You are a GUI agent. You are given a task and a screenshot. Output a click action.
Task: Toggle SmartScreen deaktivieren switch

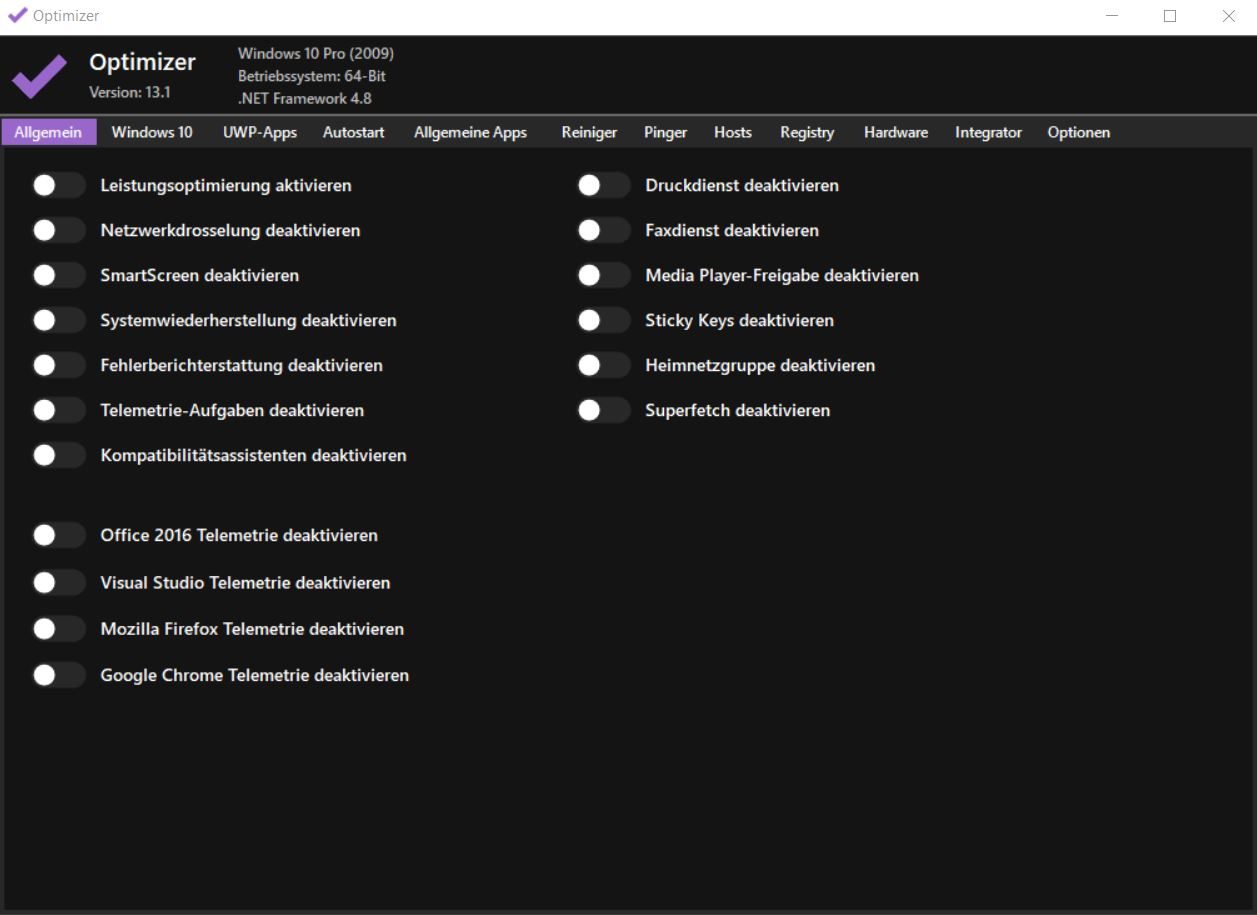coord(58,275)
